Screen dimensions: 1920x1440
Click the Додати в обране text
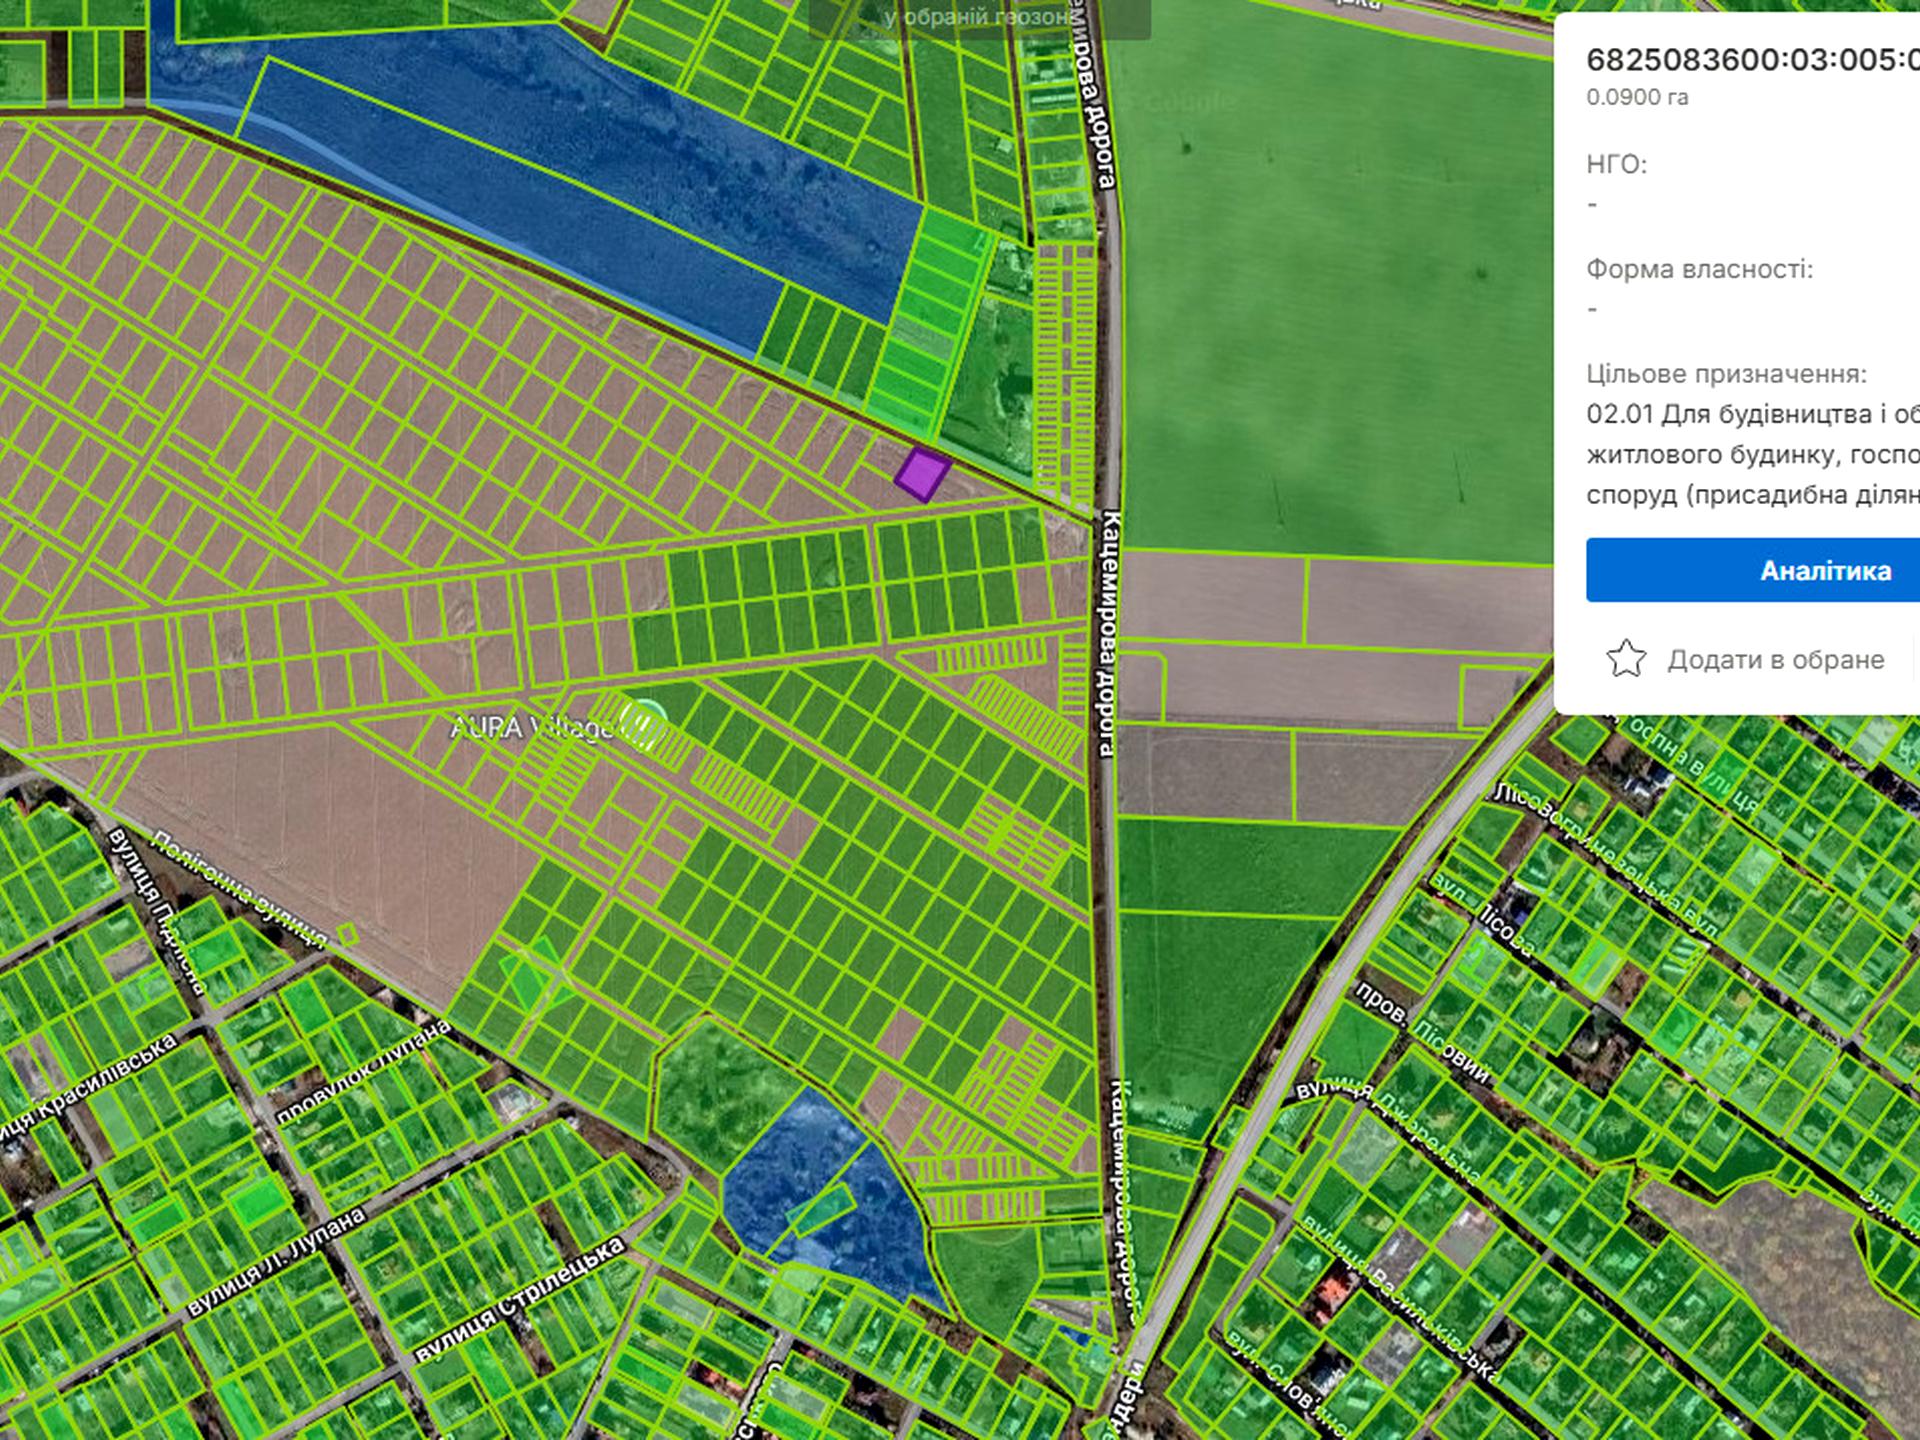point(1775,660)
